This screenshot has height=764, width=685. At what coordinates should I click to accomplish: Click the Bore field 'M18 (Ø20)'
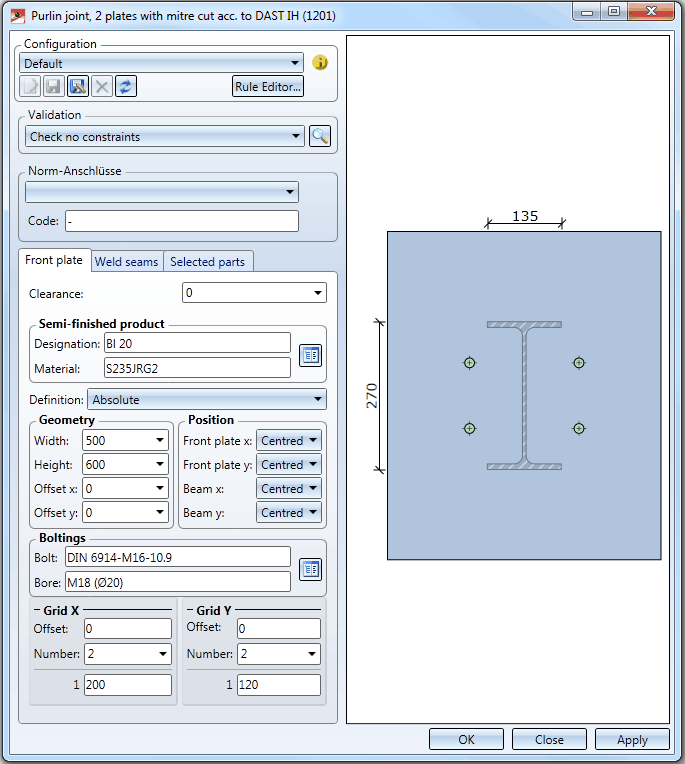point(178,582)
